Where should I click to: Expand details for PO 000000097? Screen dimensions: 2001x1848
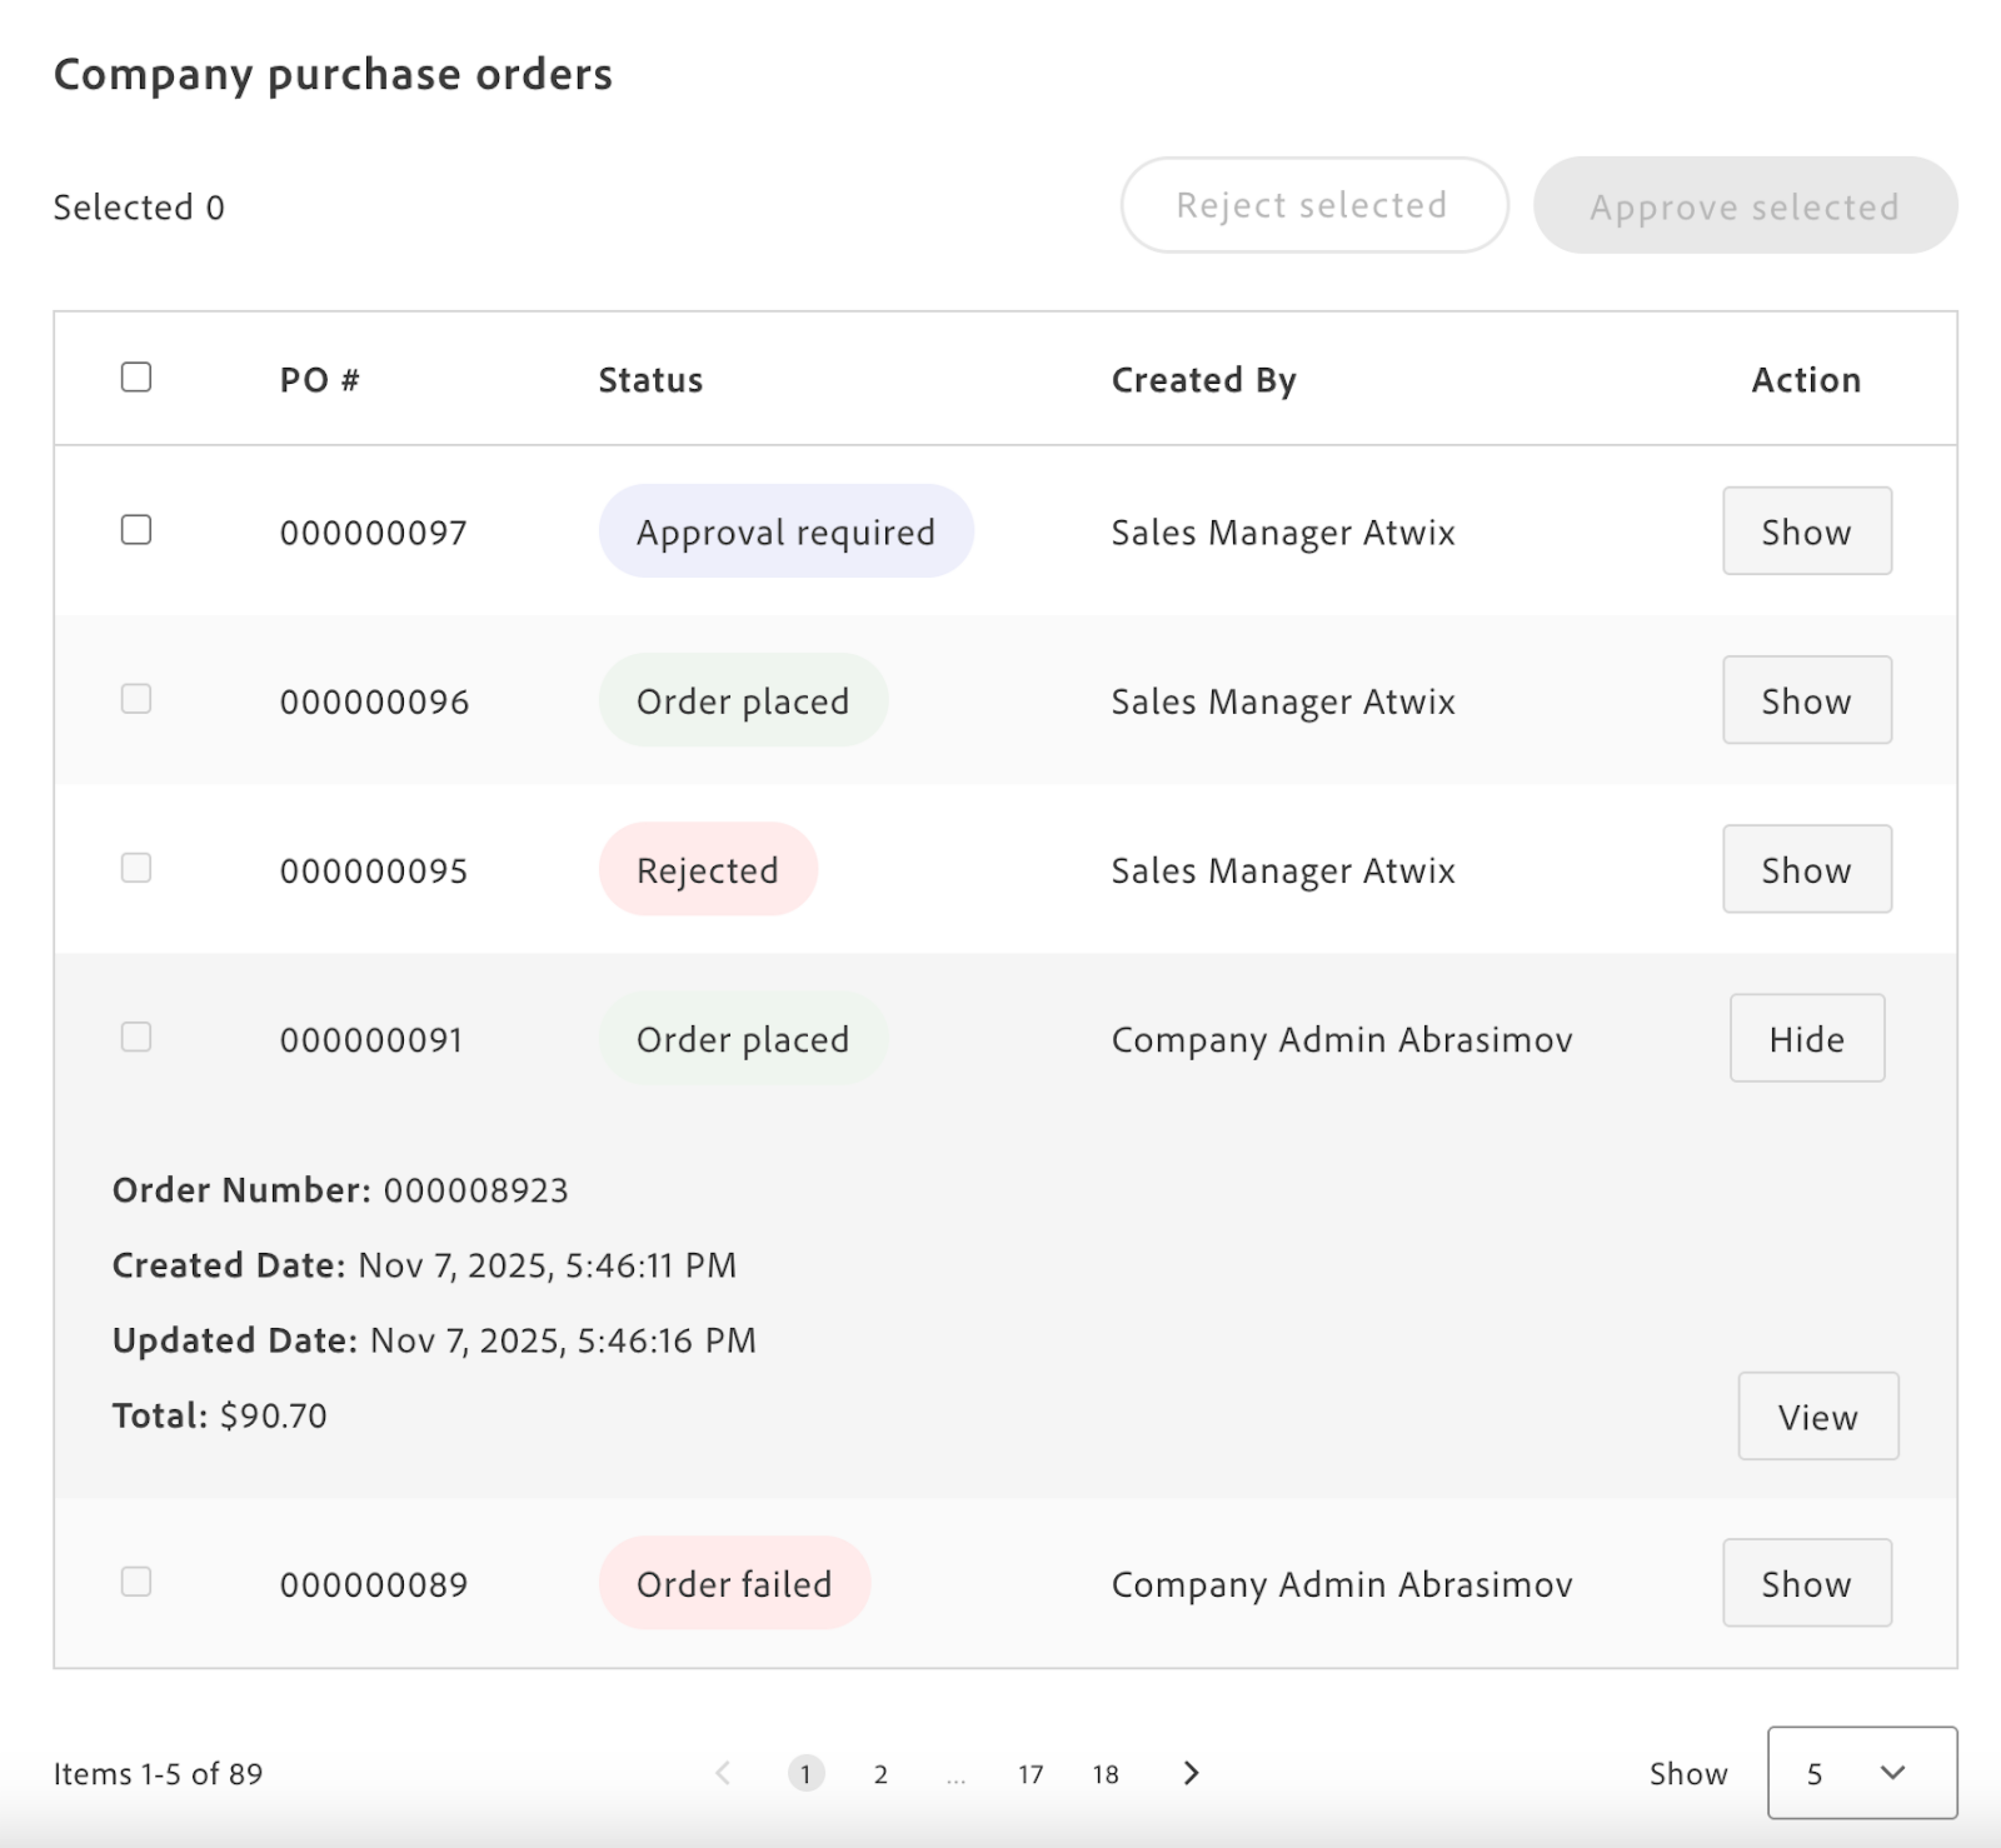(1806, 531)
